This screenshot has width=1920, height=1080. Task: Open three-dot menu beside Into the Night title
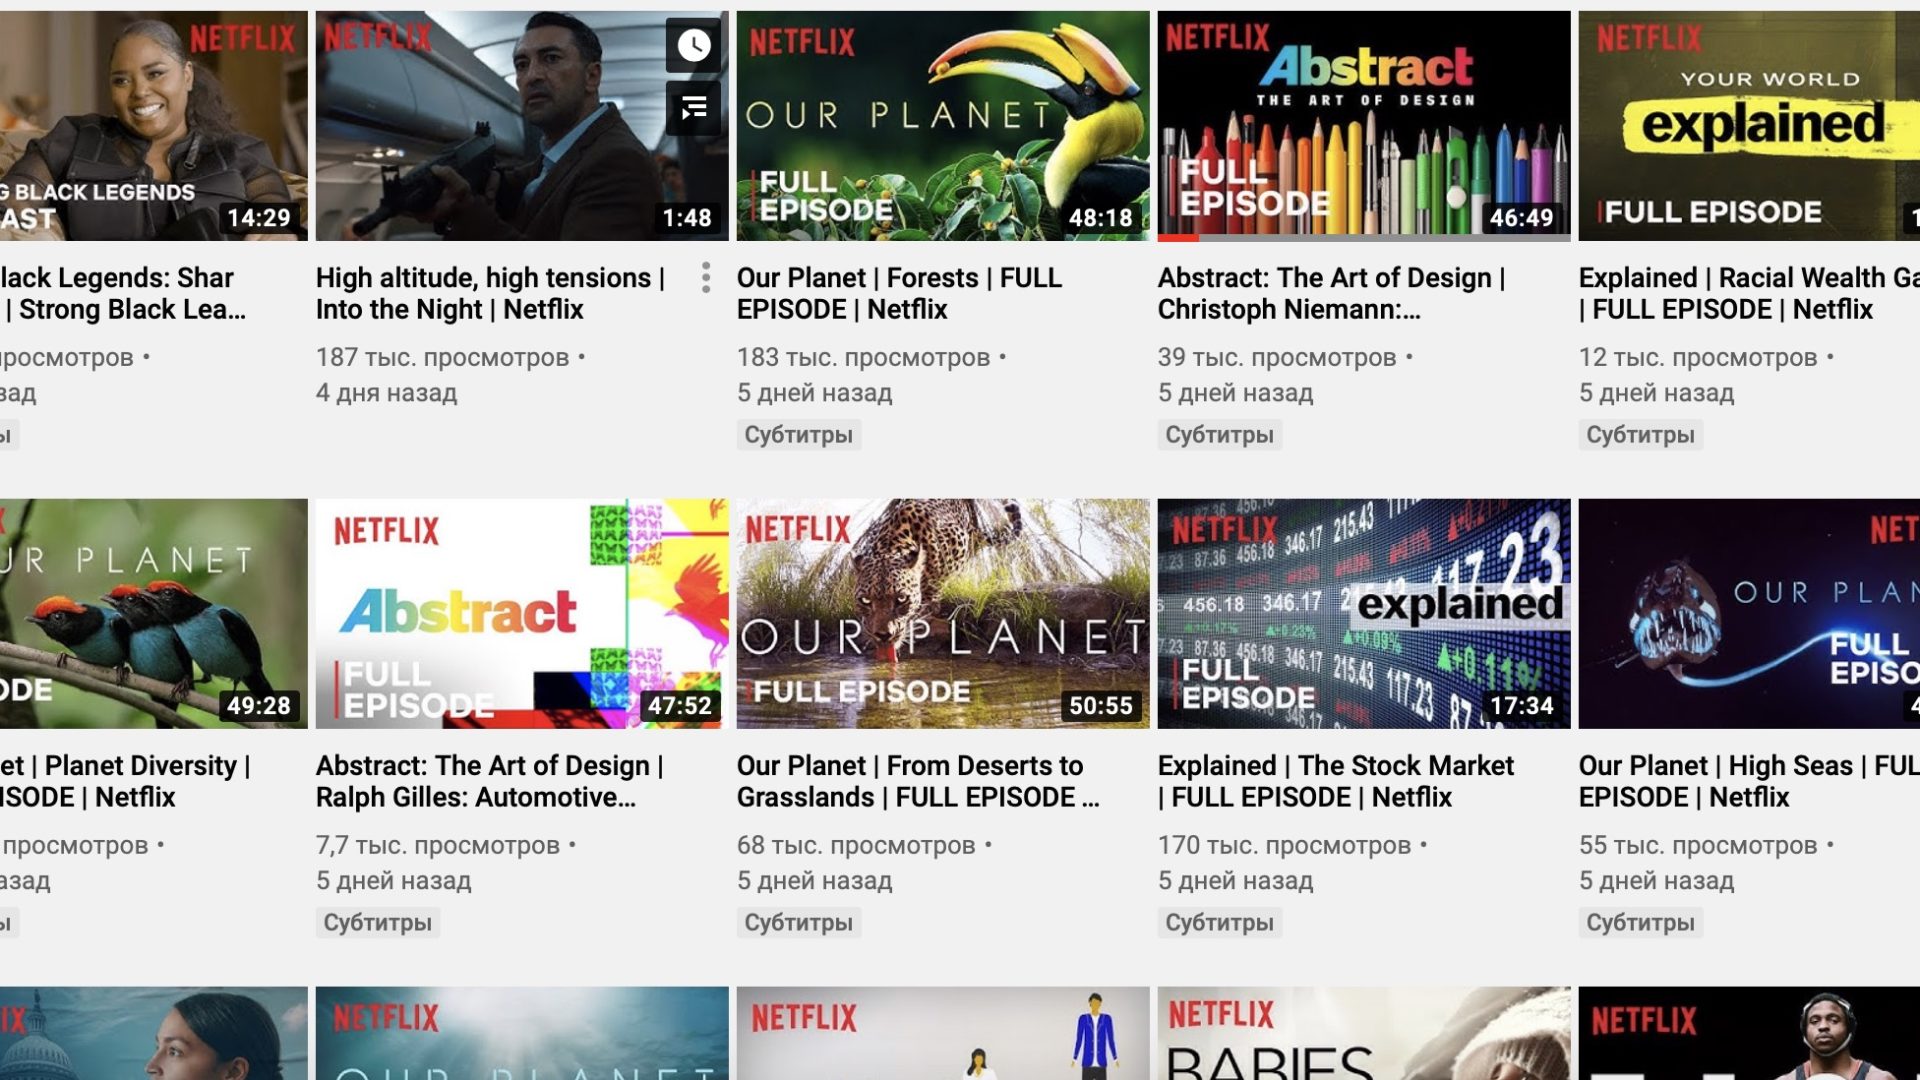pos(706,277)
